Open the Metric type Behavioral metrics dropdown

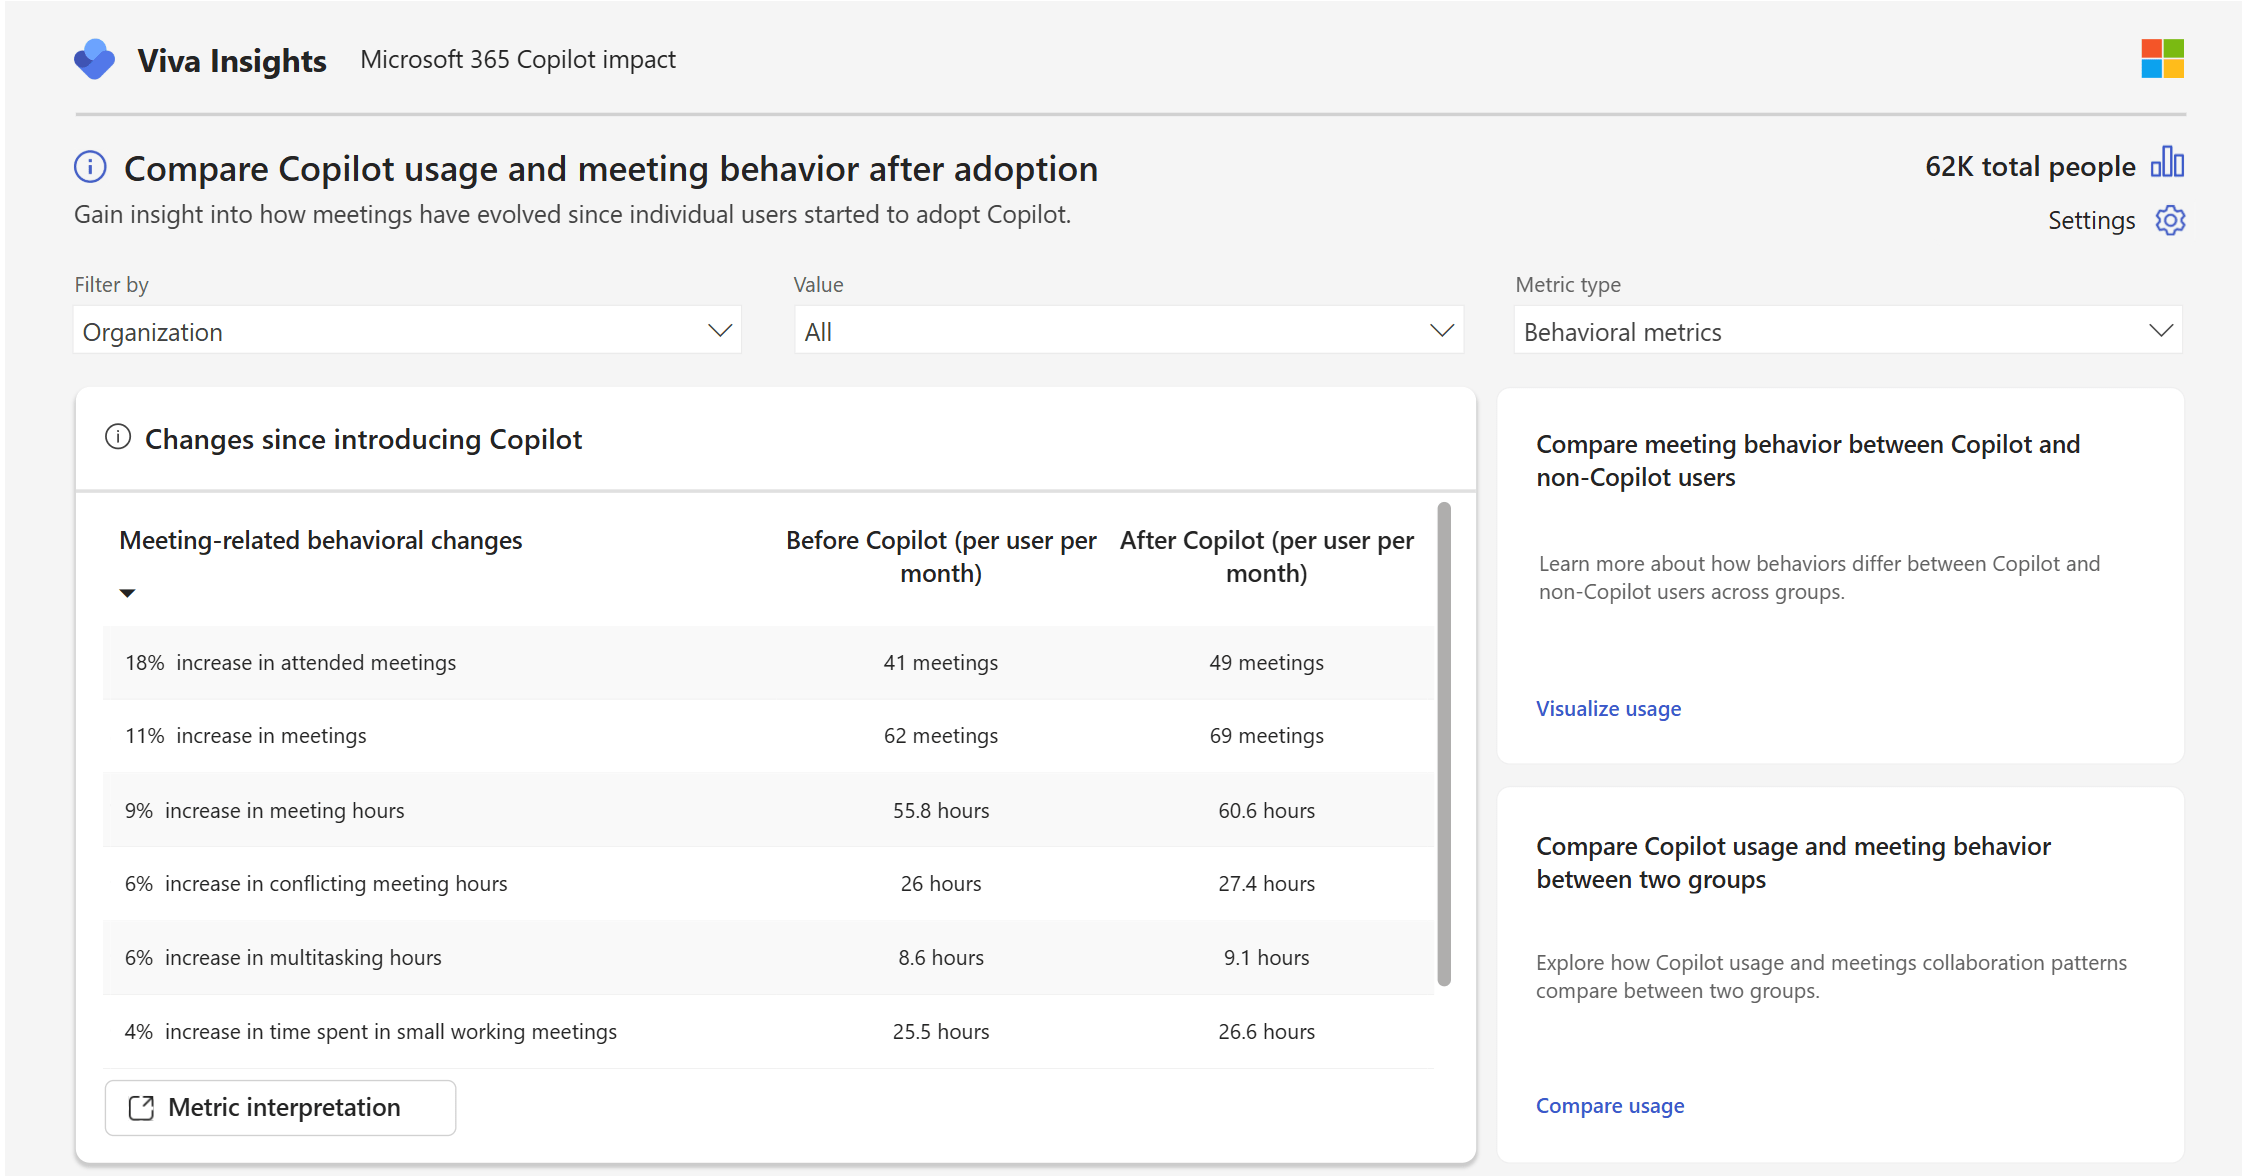click(x=1846, y=330)
